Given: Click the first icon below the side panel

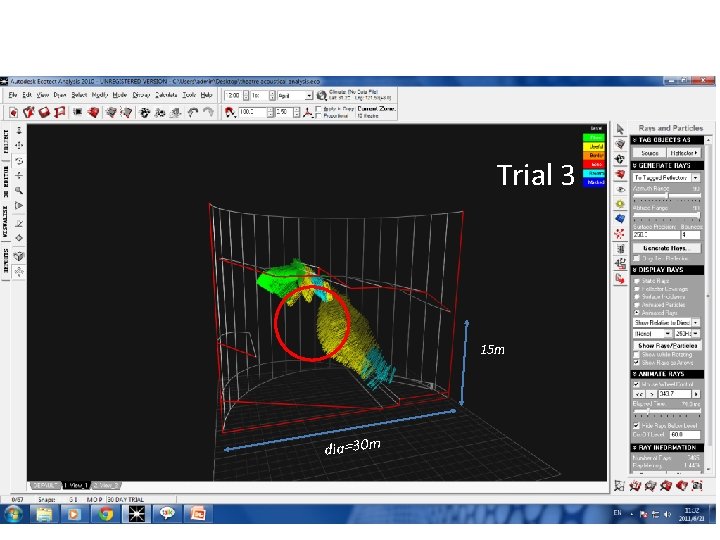Looking at the screenshot, I should point(620,485).
